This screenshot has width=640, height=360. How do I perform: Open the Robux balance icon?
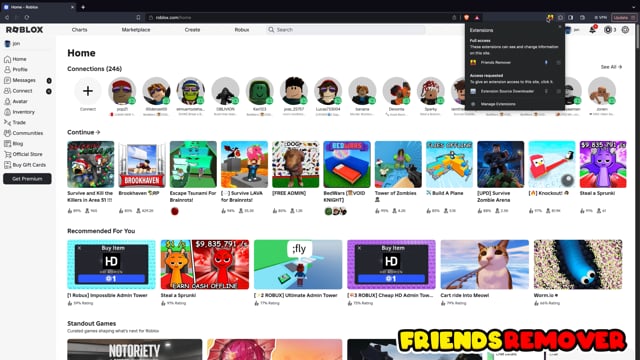608,30
